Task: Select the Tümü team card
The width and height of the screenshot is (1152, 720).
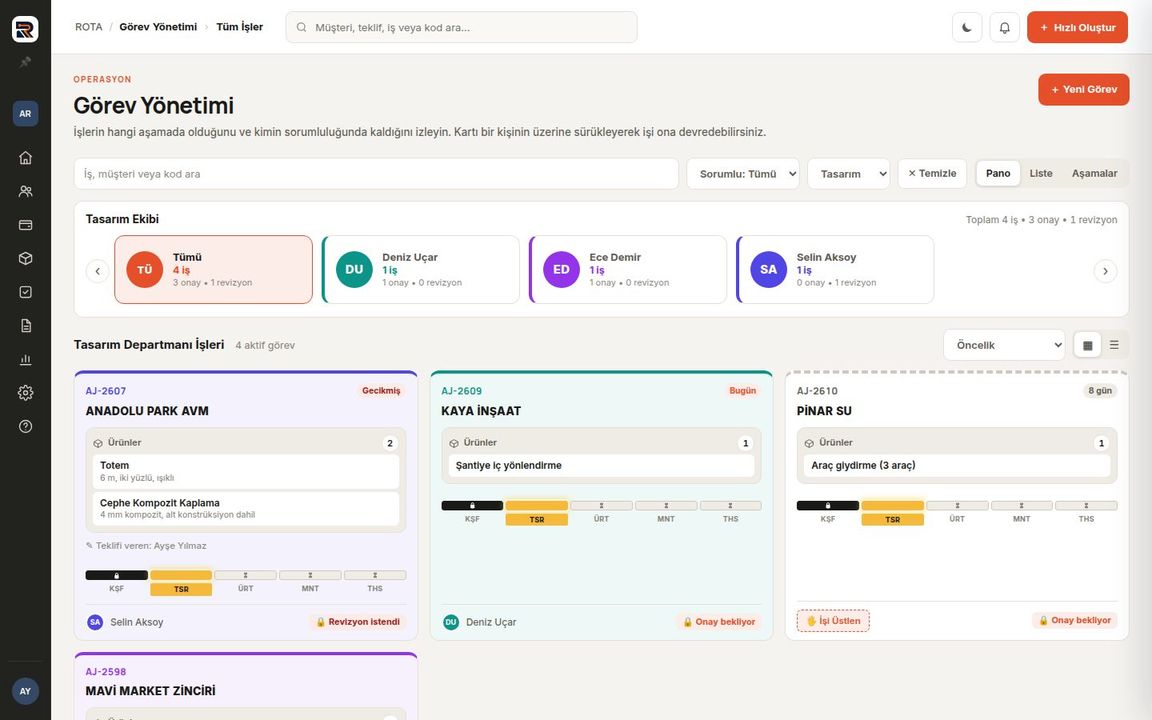Action: pyautogui.click(x=213, y=270)
